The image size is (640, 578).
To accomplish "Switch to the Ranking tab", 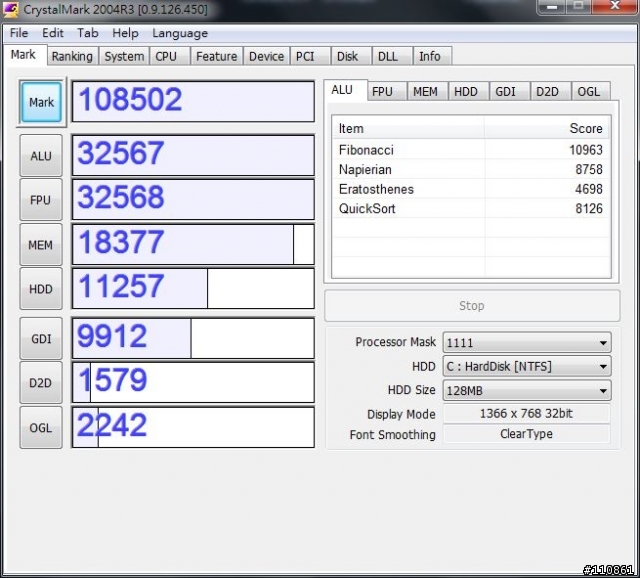I will coord(72,56).
